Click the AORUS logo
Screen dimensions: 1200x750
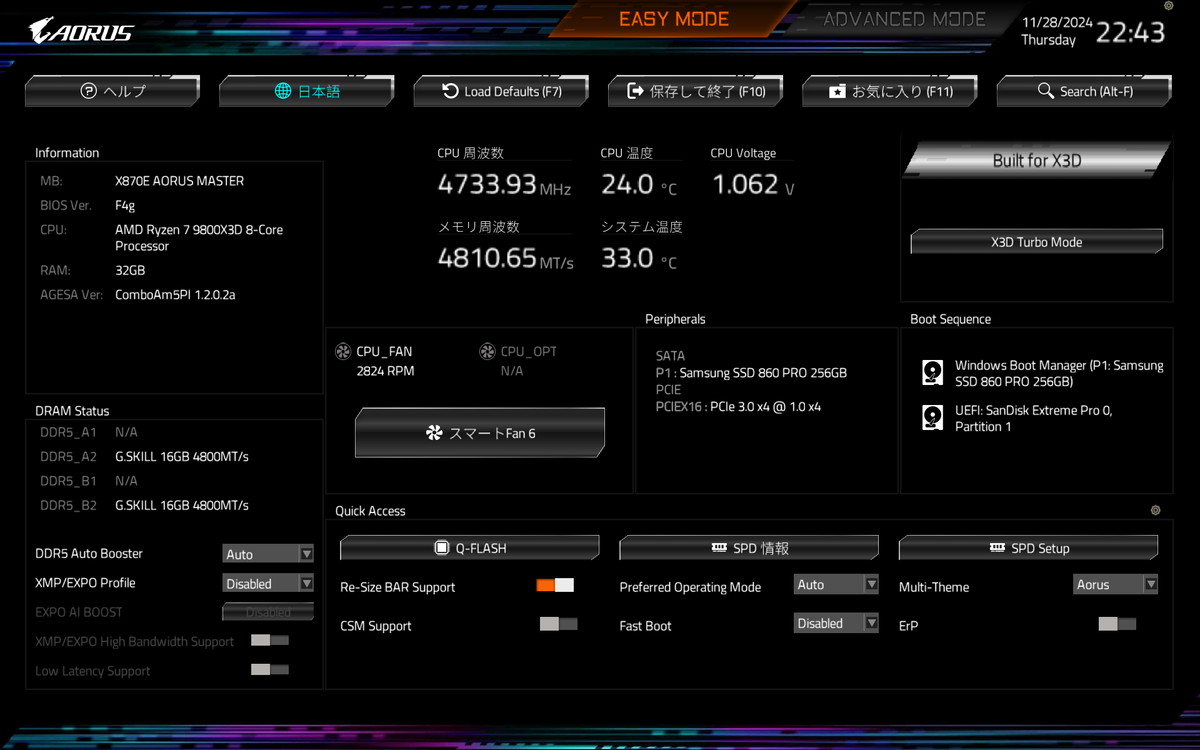pos(81,31)
